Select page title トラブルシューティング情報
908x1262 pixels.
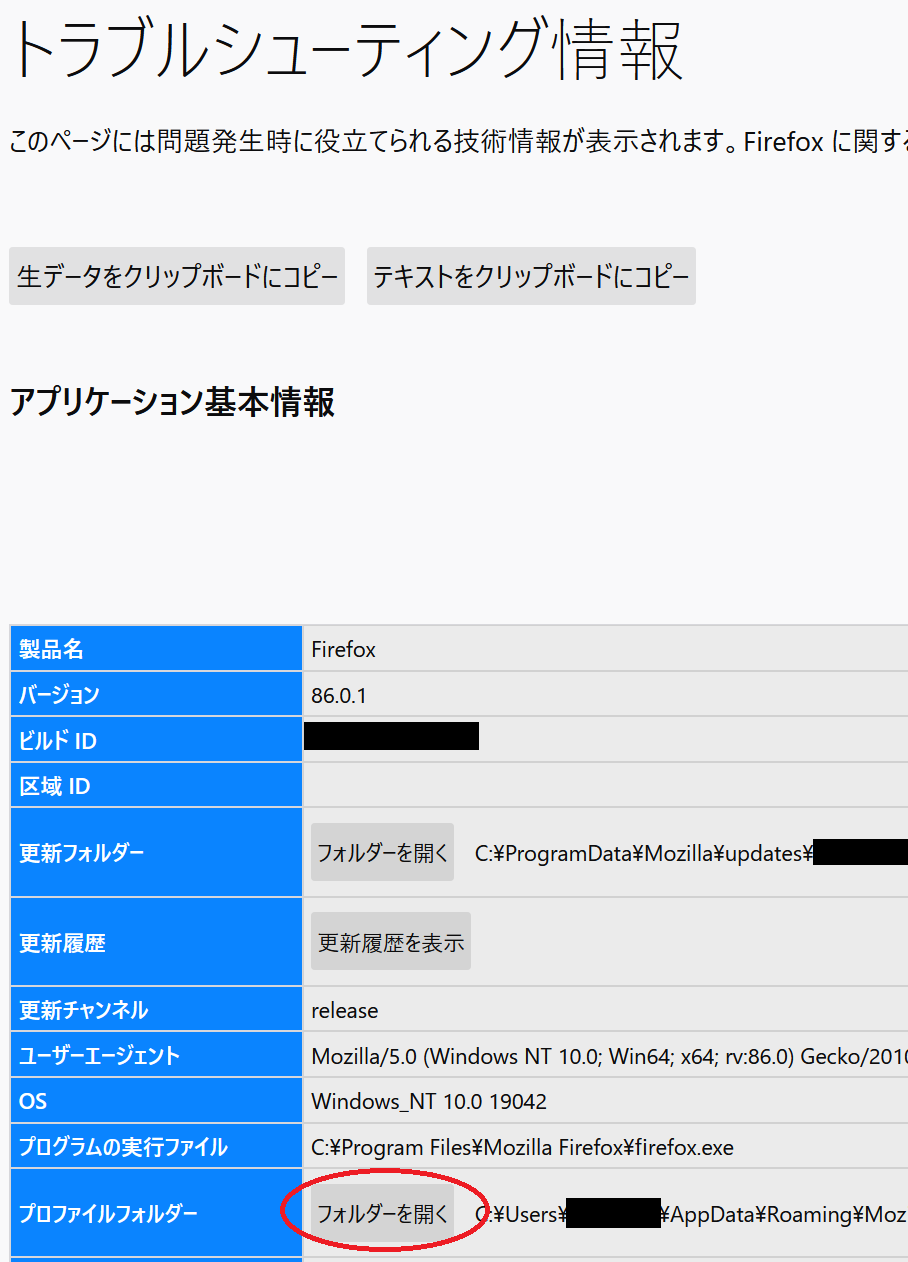point(346,50)
